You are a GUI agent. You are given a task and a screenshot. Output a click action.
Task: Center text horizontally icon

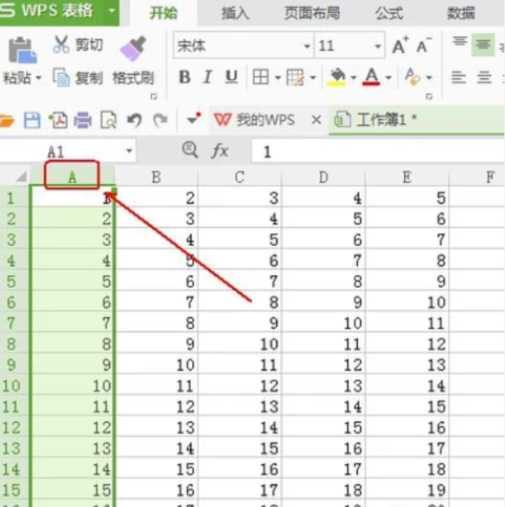pyautogui.click(x=484, y=78)
